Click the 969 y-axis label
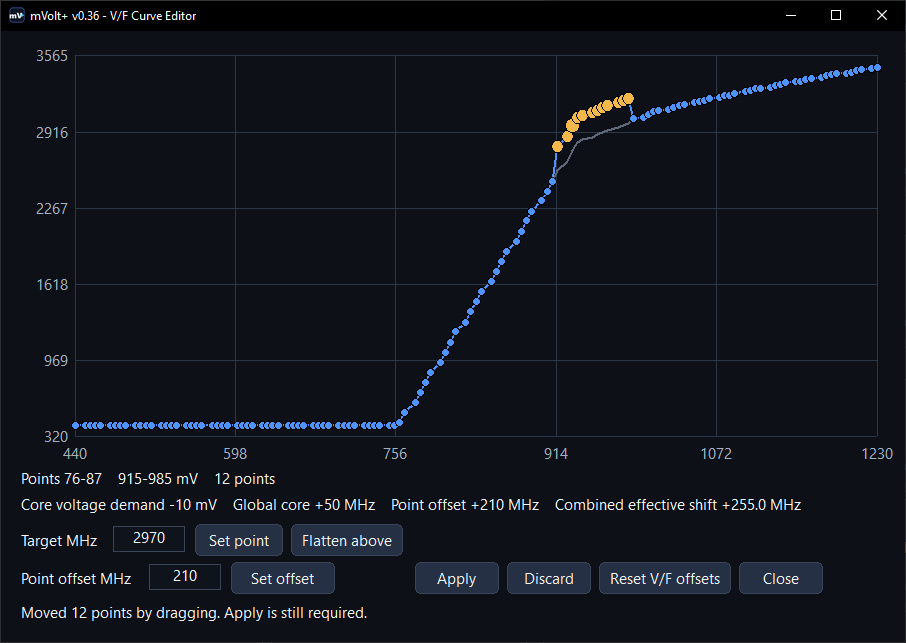Viewport: 906px width, 643px height. click(x=56, y=360)
